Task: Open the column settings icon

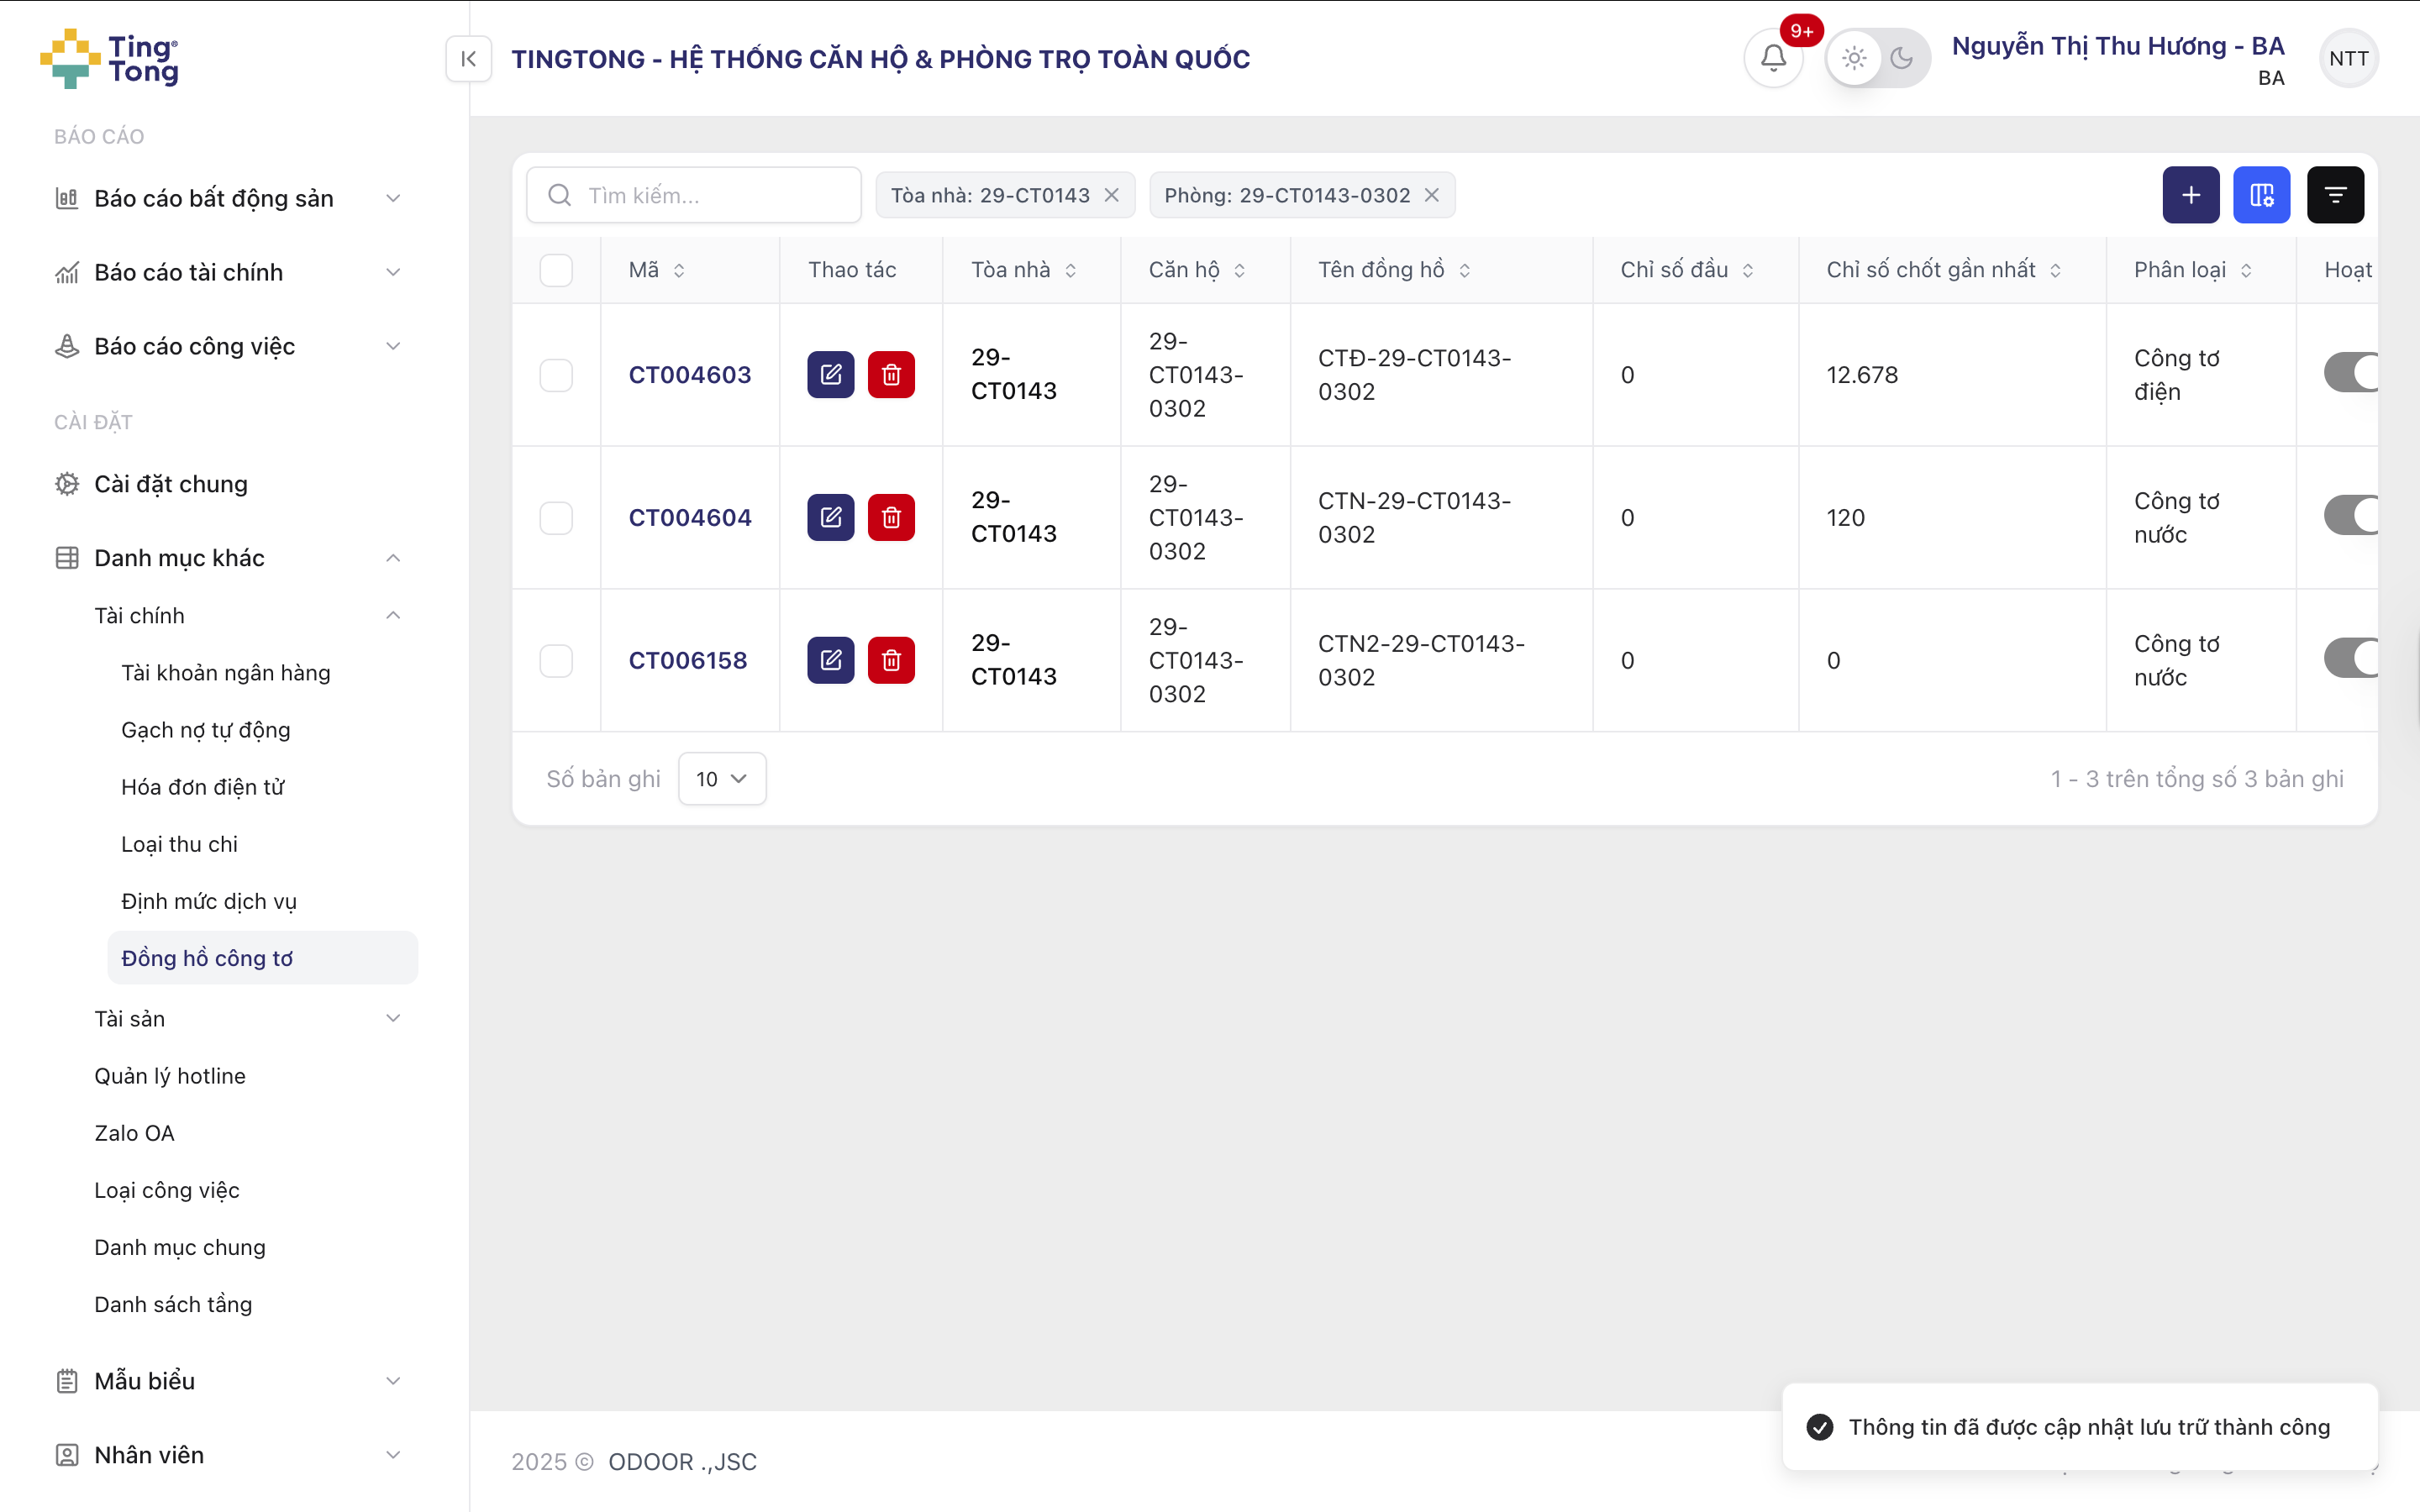Action: 2261,195
